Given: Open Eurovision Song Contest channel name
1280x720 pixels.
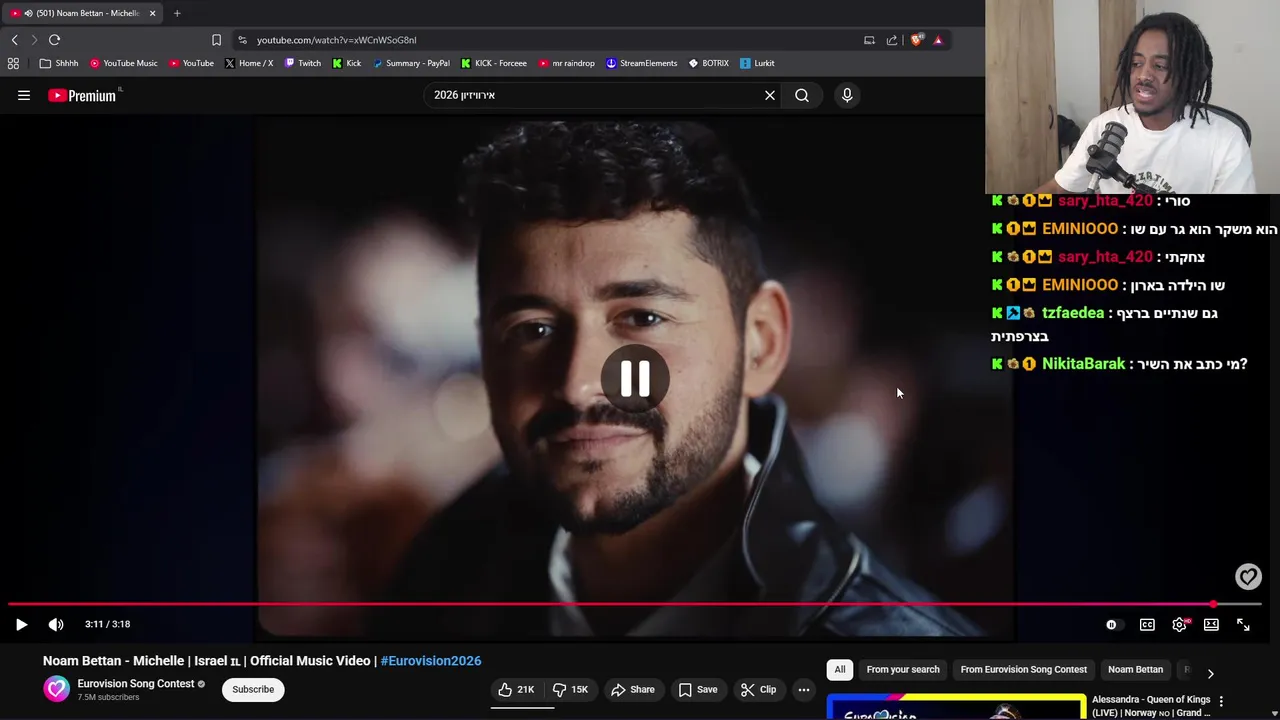Looking at the screenshot, I should pyautogui.click(x=136, y=684).
